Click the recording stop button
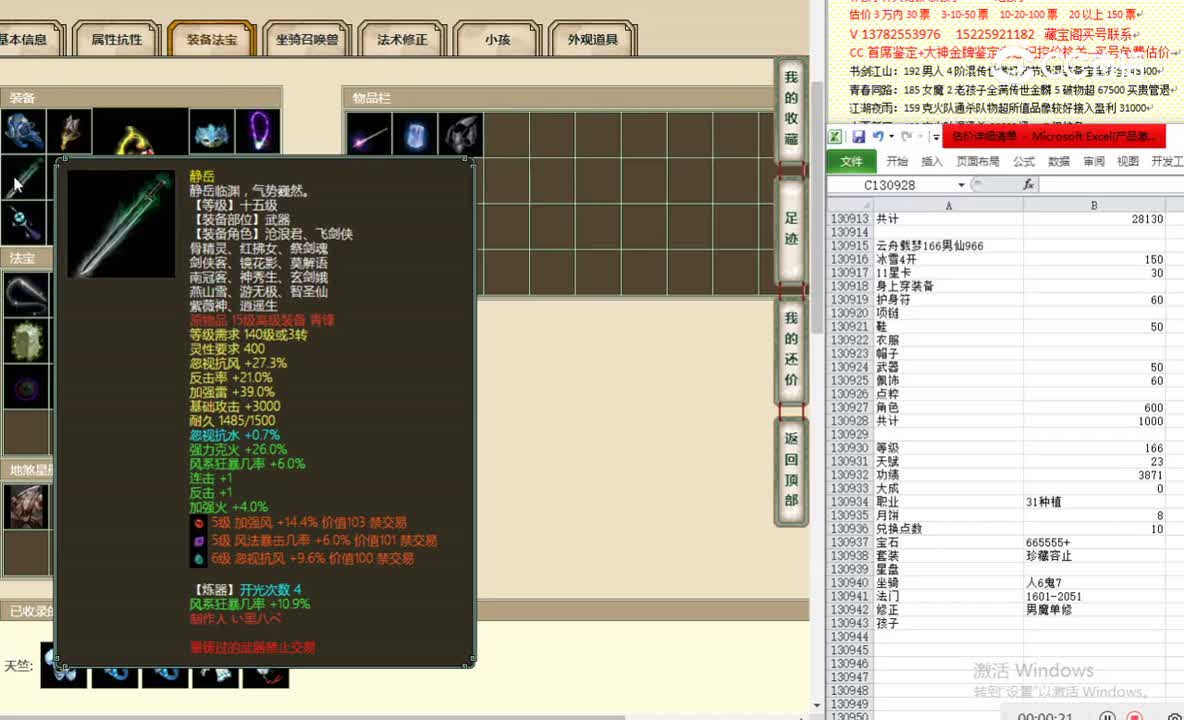Image resolution: width=1184 pixels, height=720 pixels. coord(1133,715)
